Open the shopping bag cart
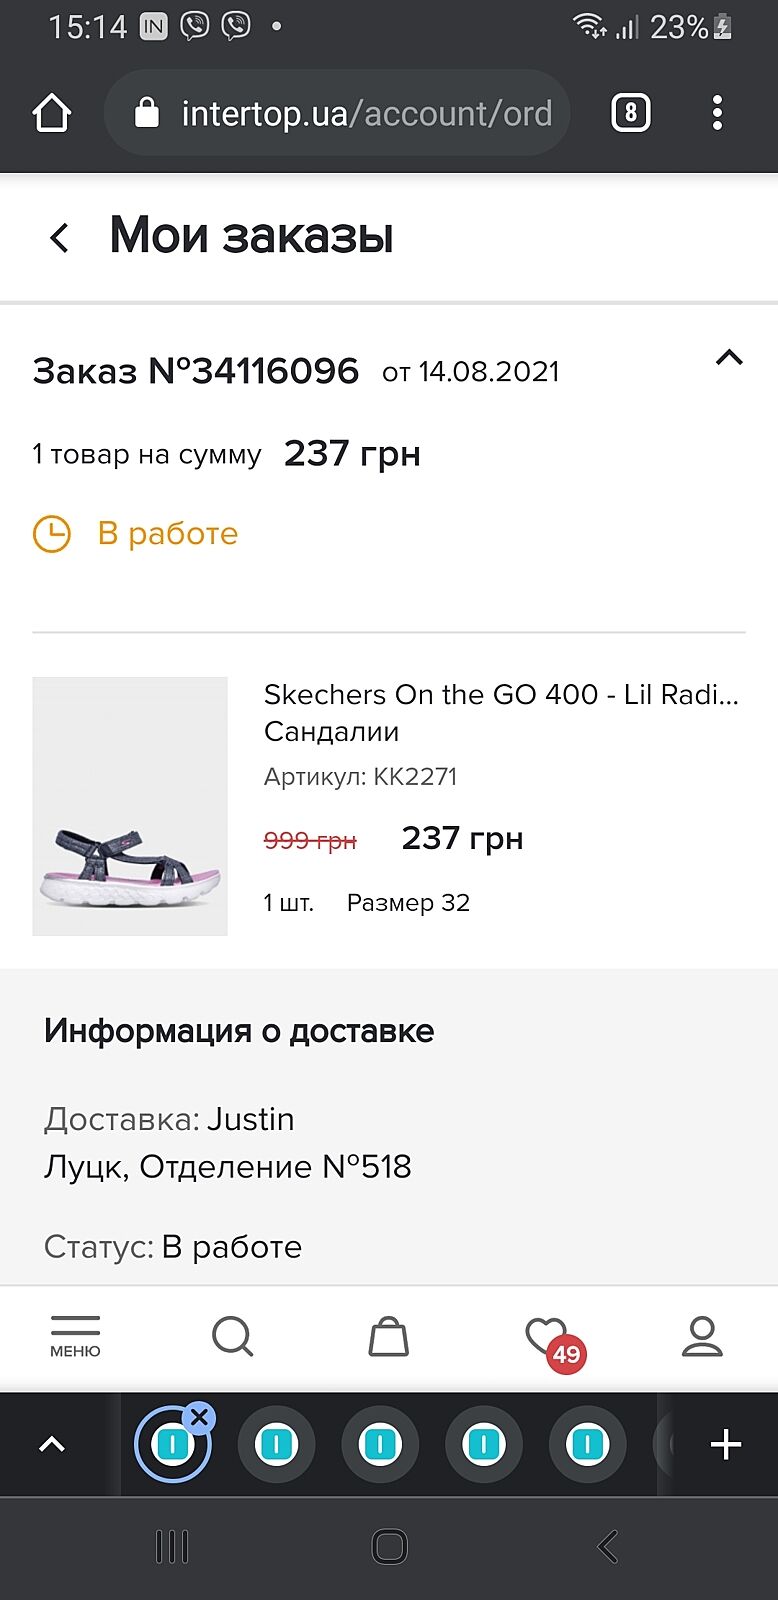Screen dimensions: 778x1600 tap(388, 1336)
